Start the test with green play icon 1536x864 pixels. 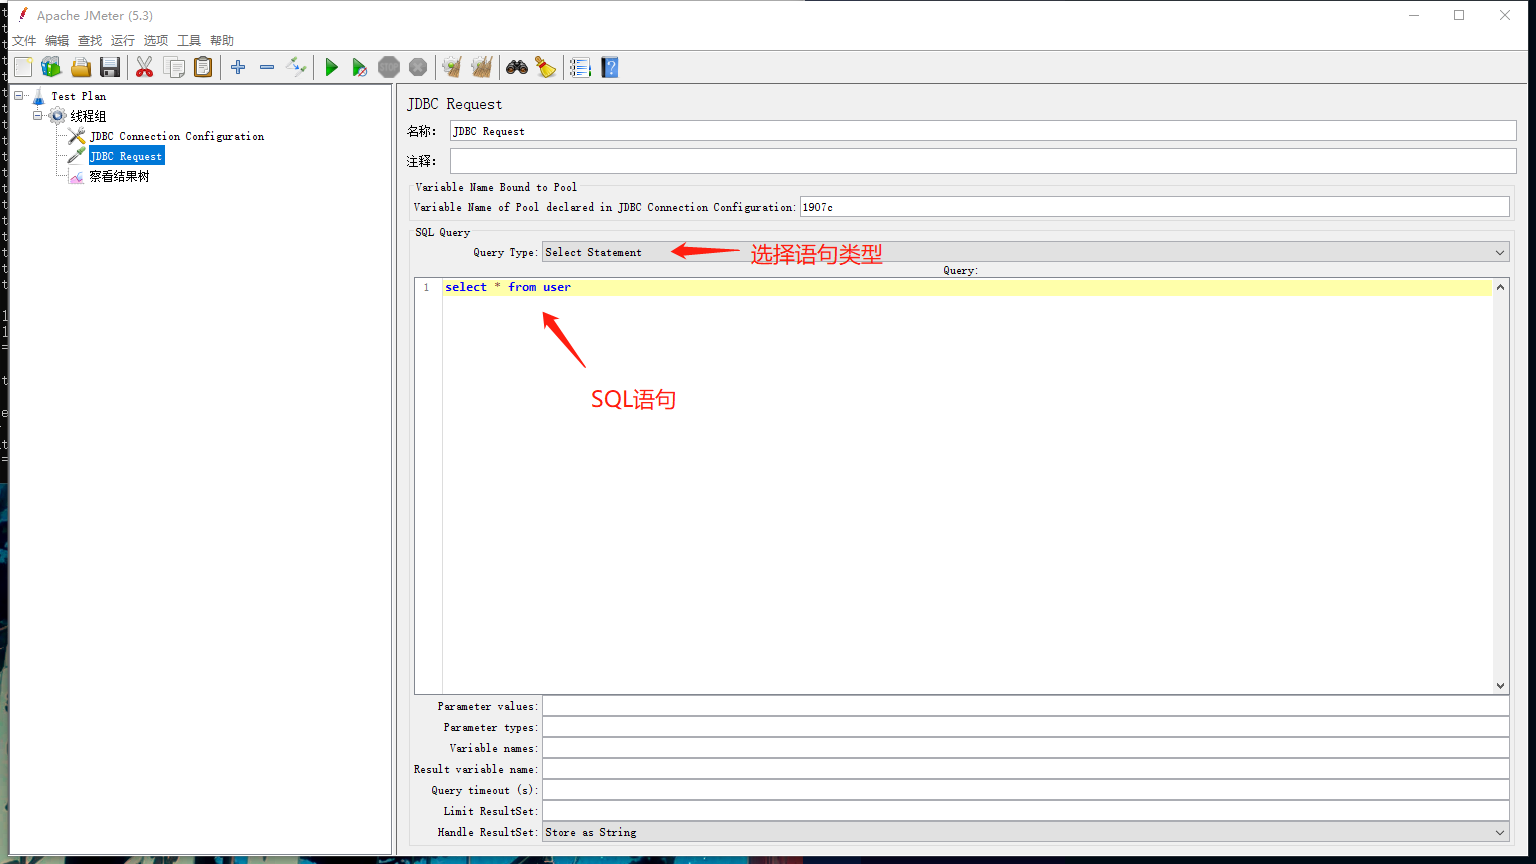click(x=331, y=67)
